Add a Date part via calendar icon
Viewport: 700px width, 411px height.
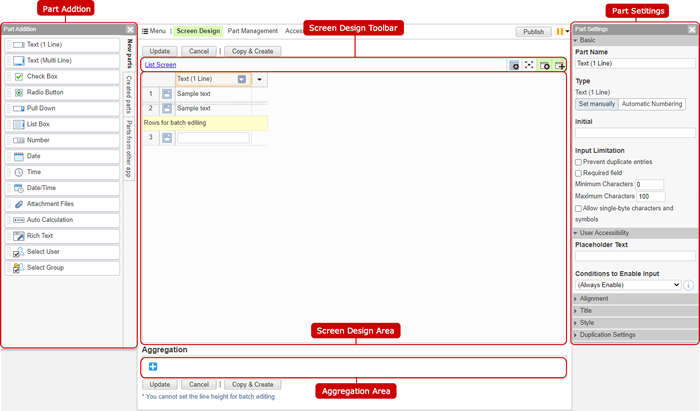pos(19,156)
